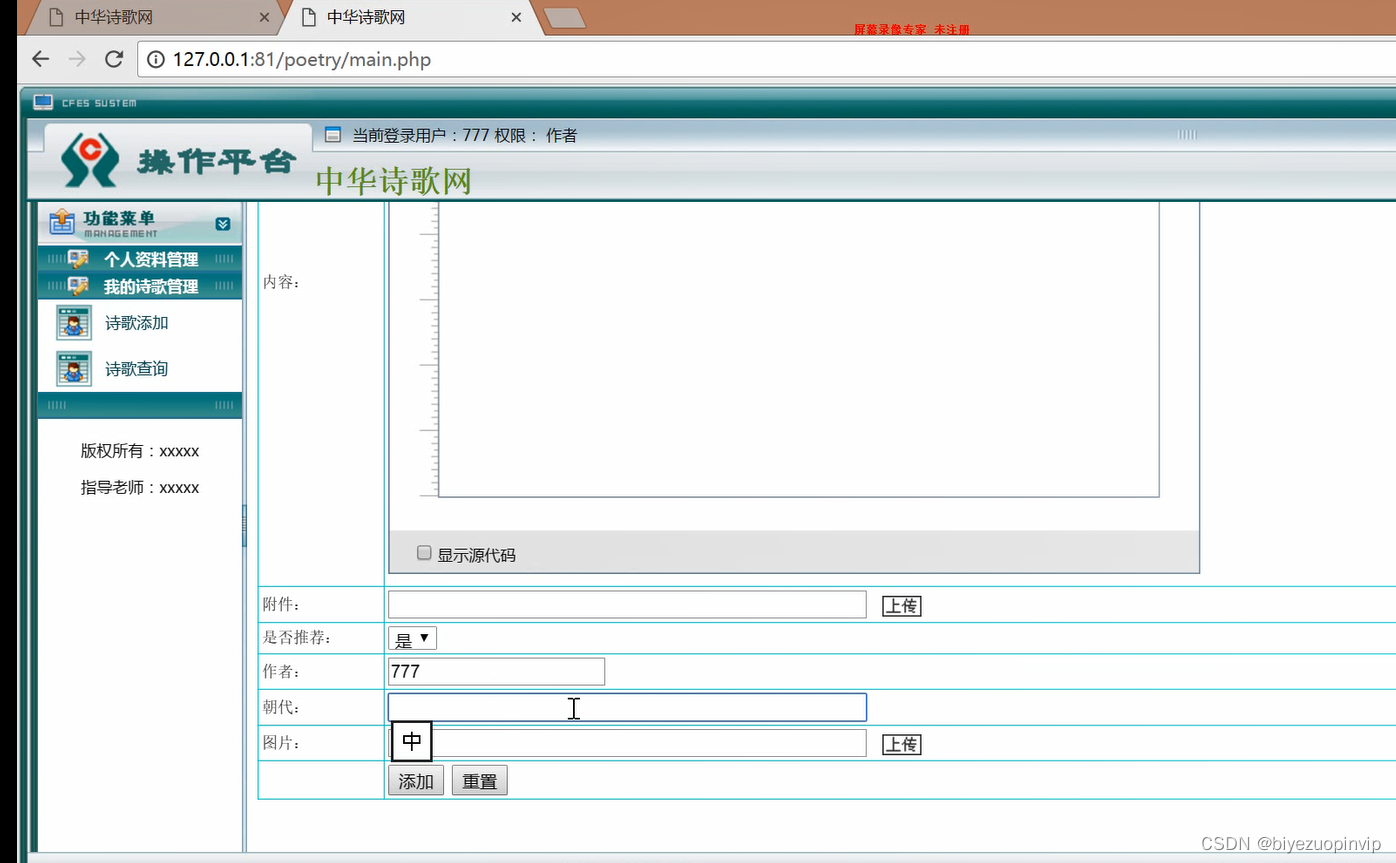Click the 图片 input field
1396x863 pixels.
(x=627, y=743)
